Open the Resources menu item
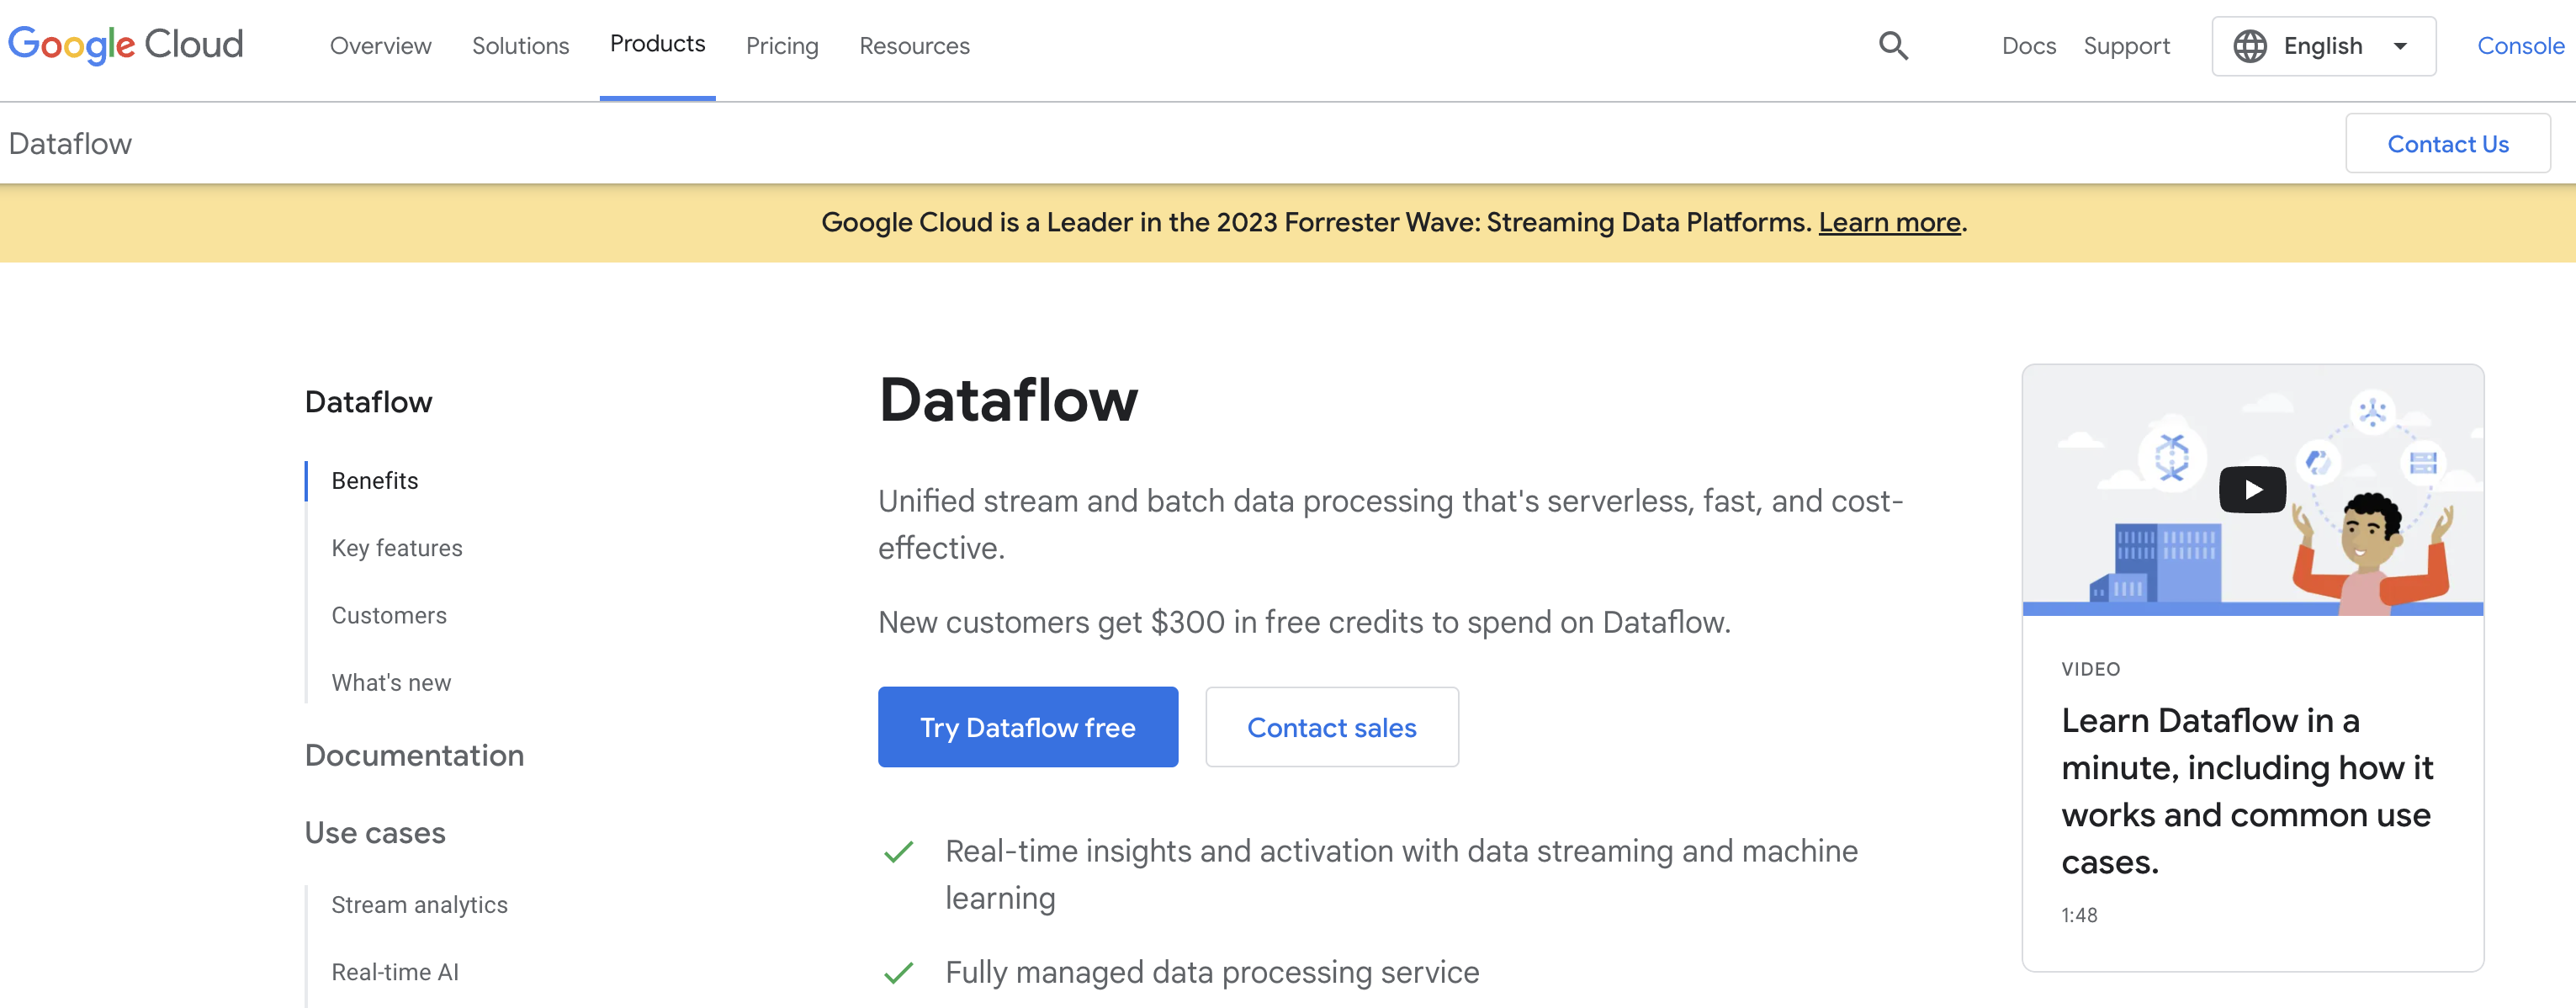Screen dimensions: 2576x1008 (x=914, y=46)
